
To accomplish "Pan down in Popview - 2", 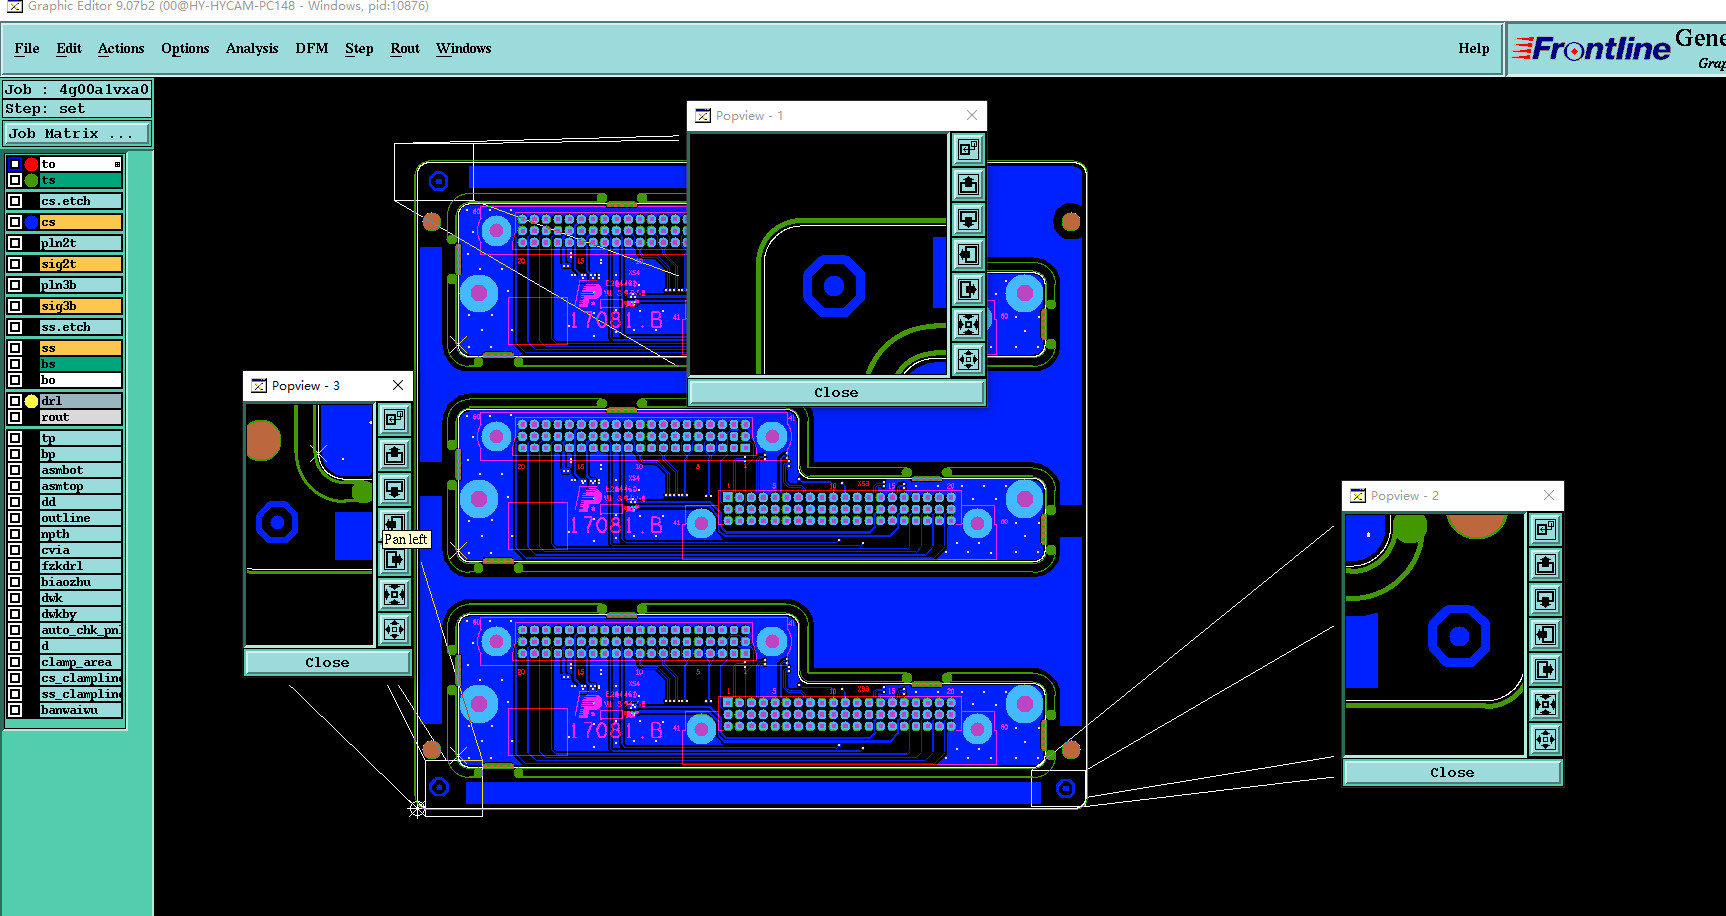I will pos(1545,599).
